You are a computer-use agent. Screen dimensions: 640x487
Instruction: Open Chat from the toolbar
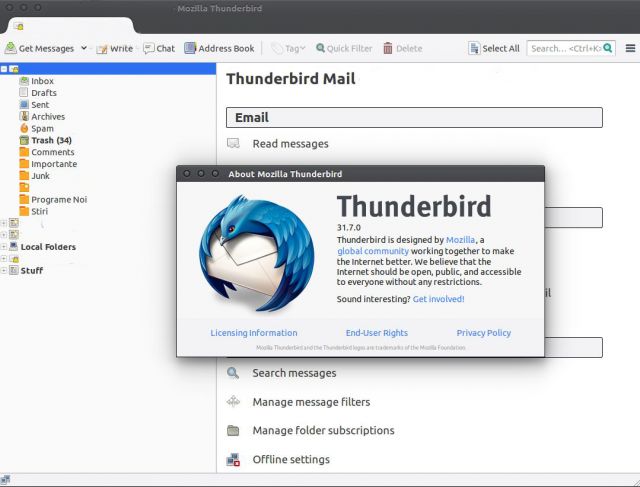click(x=159, y=48)
